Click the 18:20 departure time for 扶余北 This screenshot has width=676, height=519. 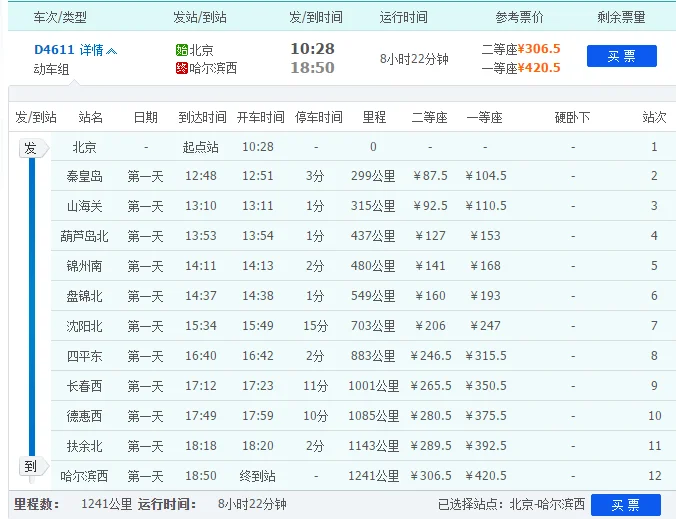tap(258, 445)
